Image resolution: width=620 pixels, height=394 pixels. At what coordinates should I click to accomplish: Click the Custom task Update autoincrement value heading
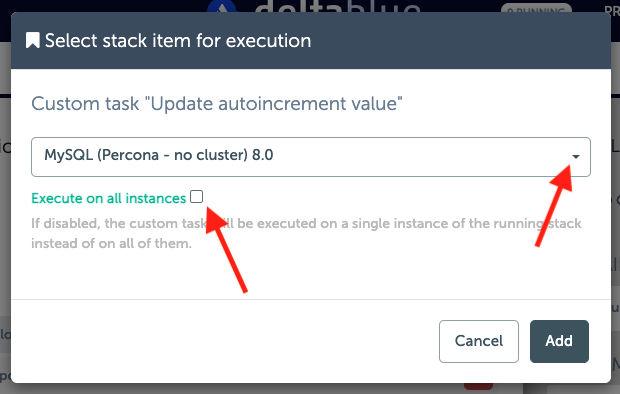coord(217,104)
